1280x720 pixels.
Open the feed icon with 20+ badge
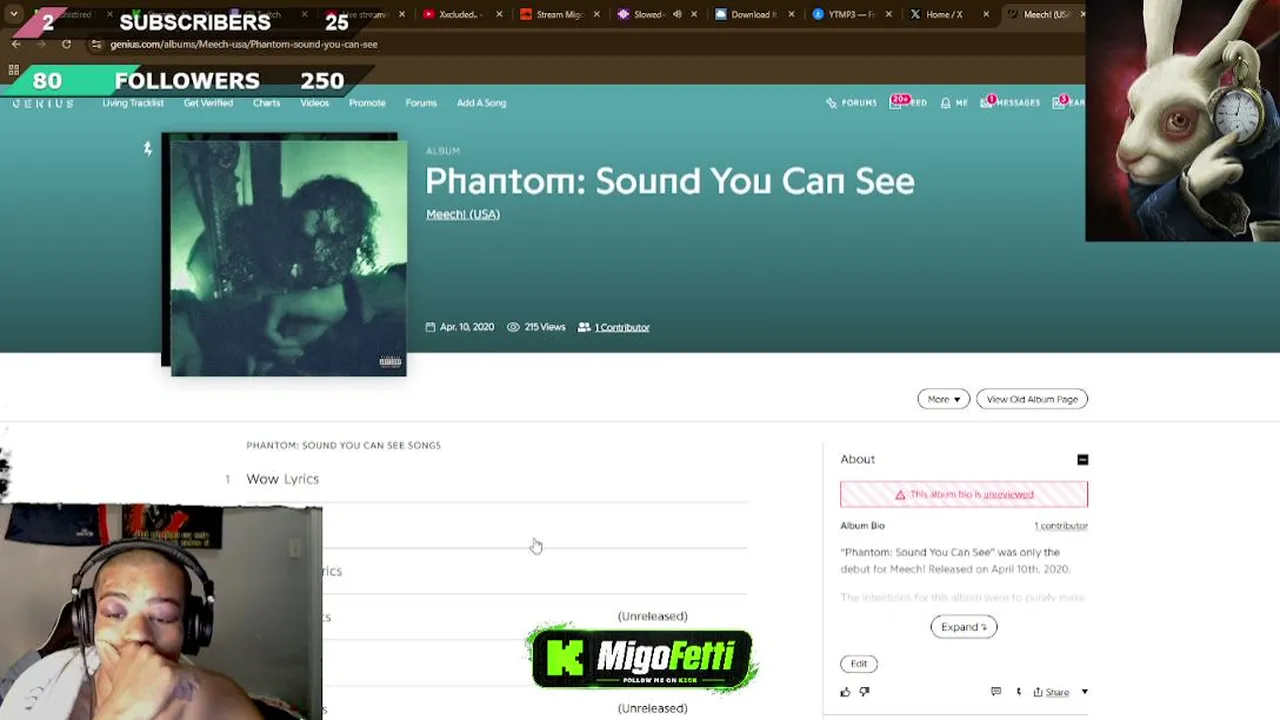pos(908,102)
